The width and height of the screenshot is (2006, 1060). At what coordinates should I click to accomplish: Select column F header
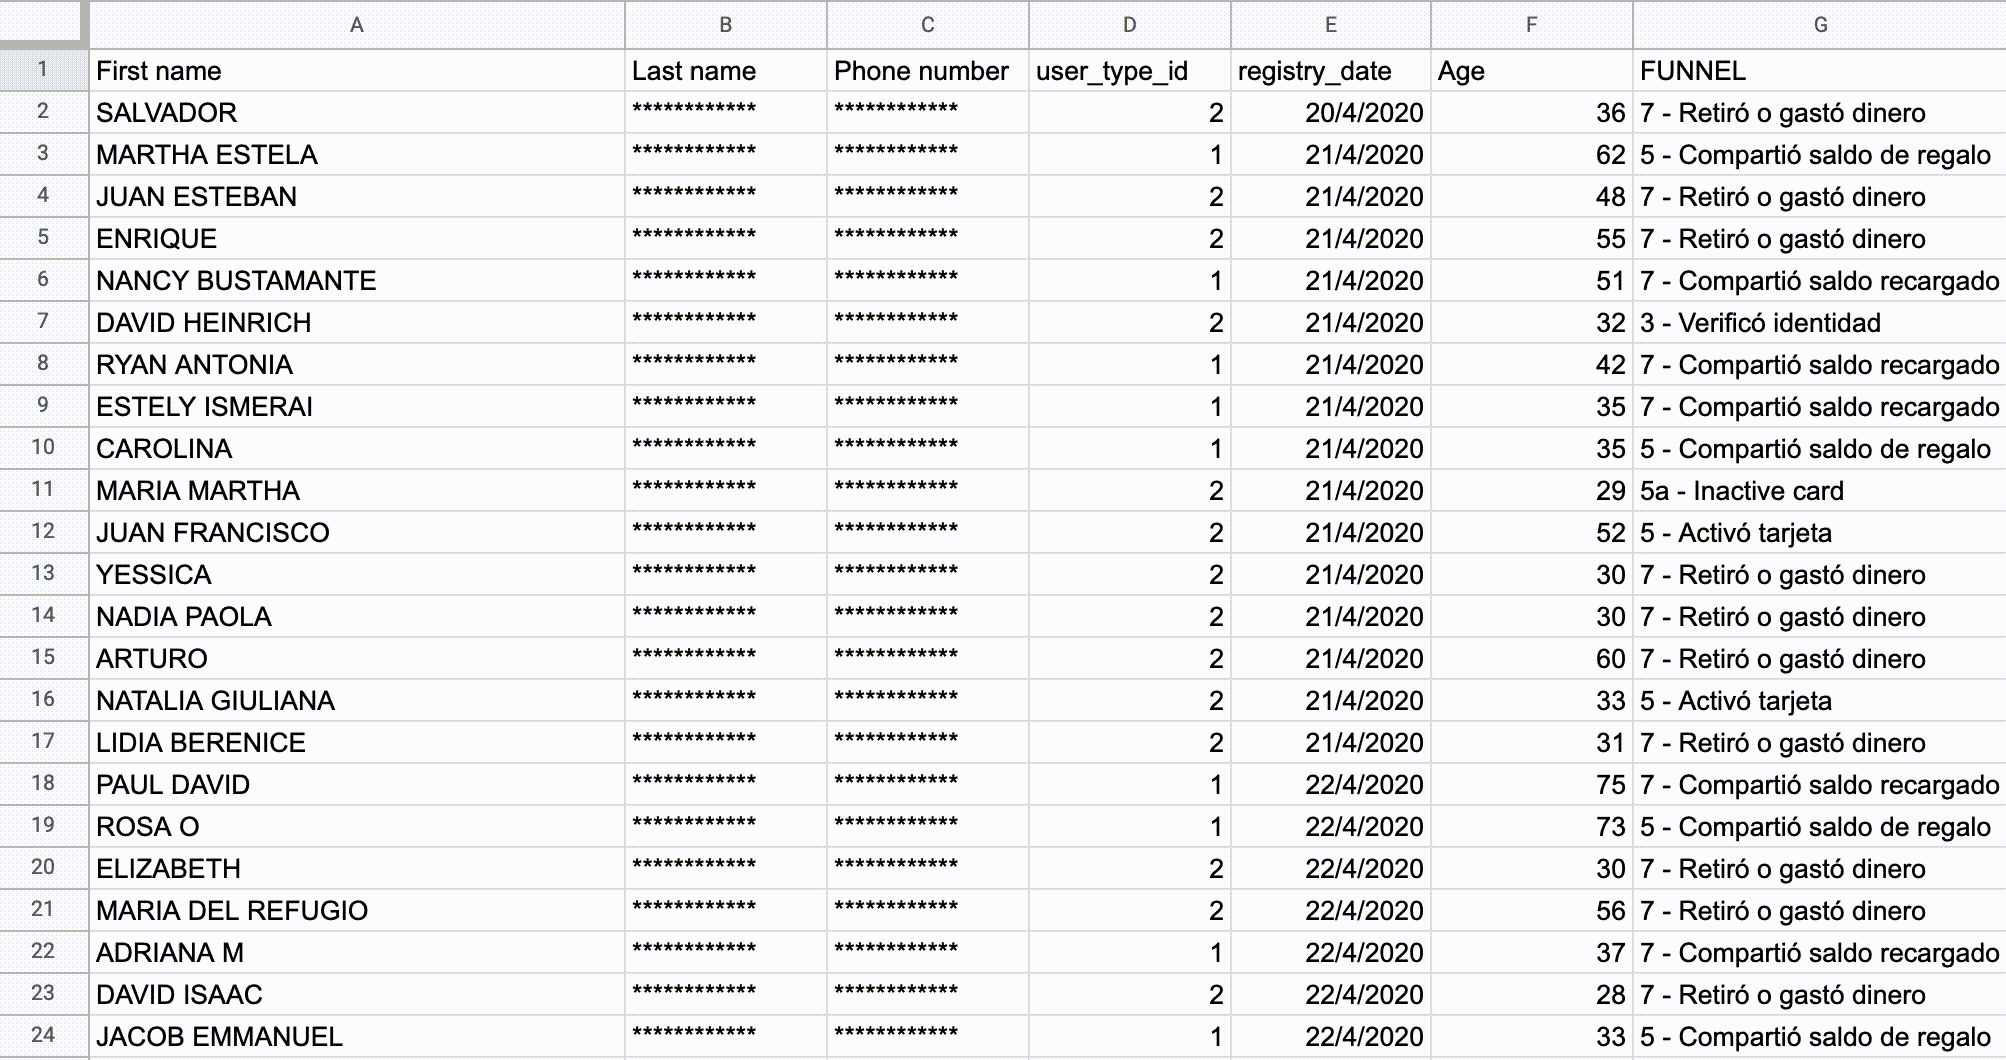1531,26
